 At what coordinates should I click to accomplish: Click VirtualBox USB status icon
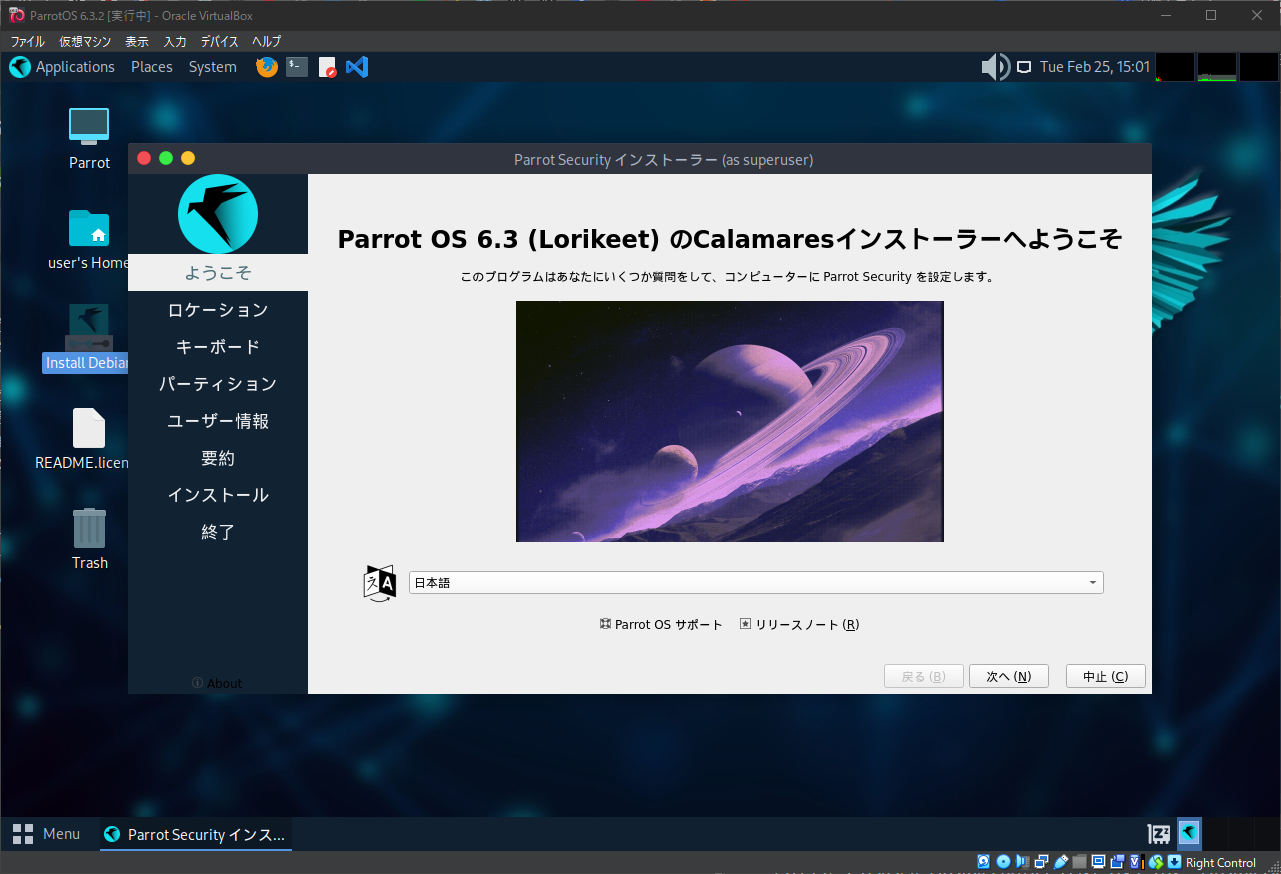pyautogui.click(x=1061, y=862)
